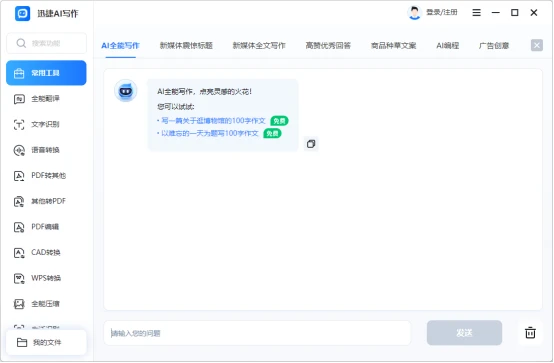Select 其他转PDF text in sidebar

tap(48, 201)
